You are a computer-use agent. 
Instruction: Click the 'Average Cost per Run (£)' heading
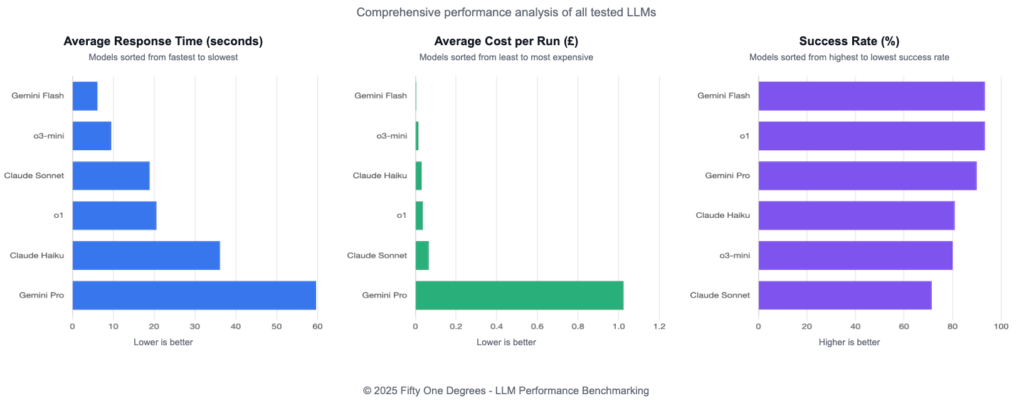[506, 42]
